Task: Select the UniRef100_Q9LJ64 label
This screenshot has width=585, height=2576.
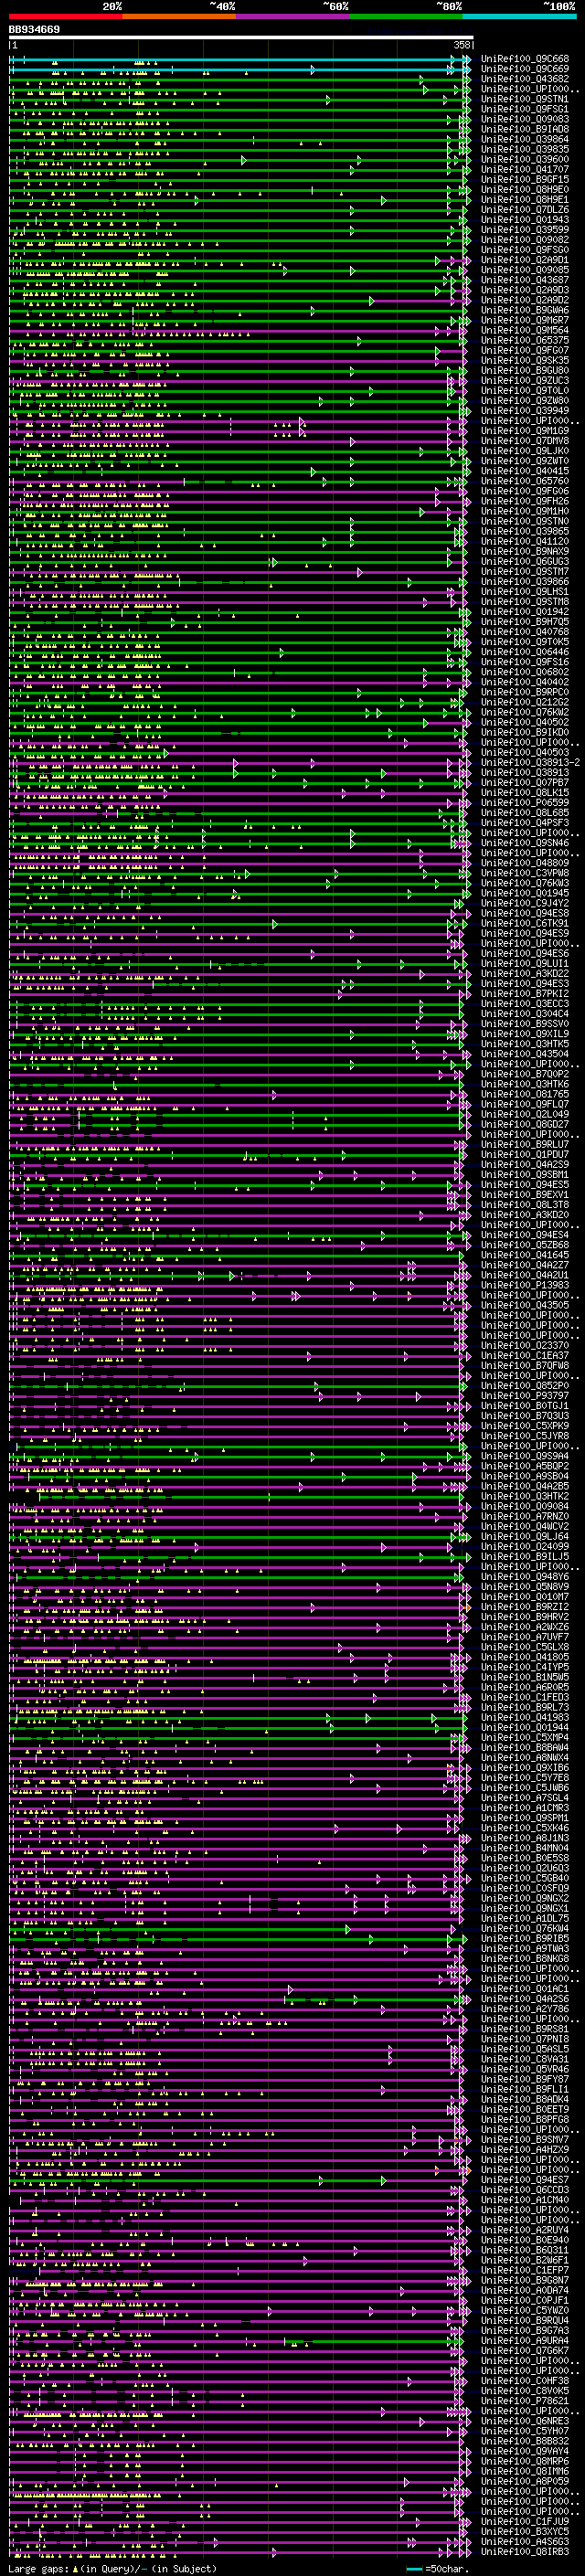Action: click(x=524, y=1536)
